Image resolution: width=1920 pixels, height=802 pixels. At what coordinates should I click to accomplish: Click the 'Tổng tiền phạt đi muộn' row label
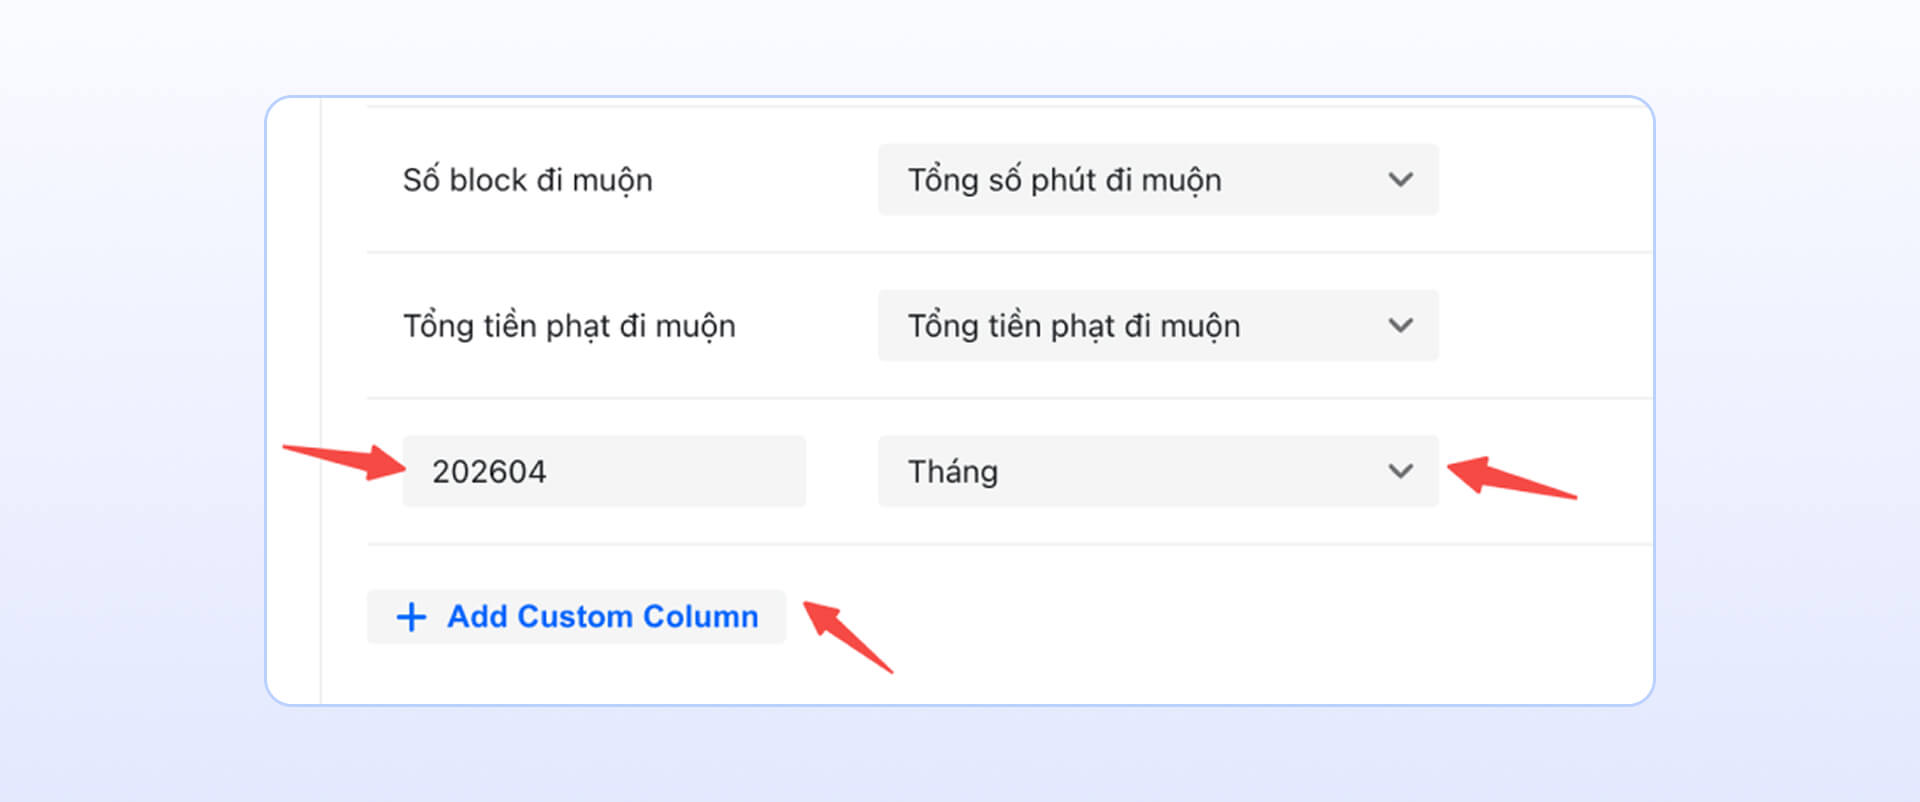569,326
